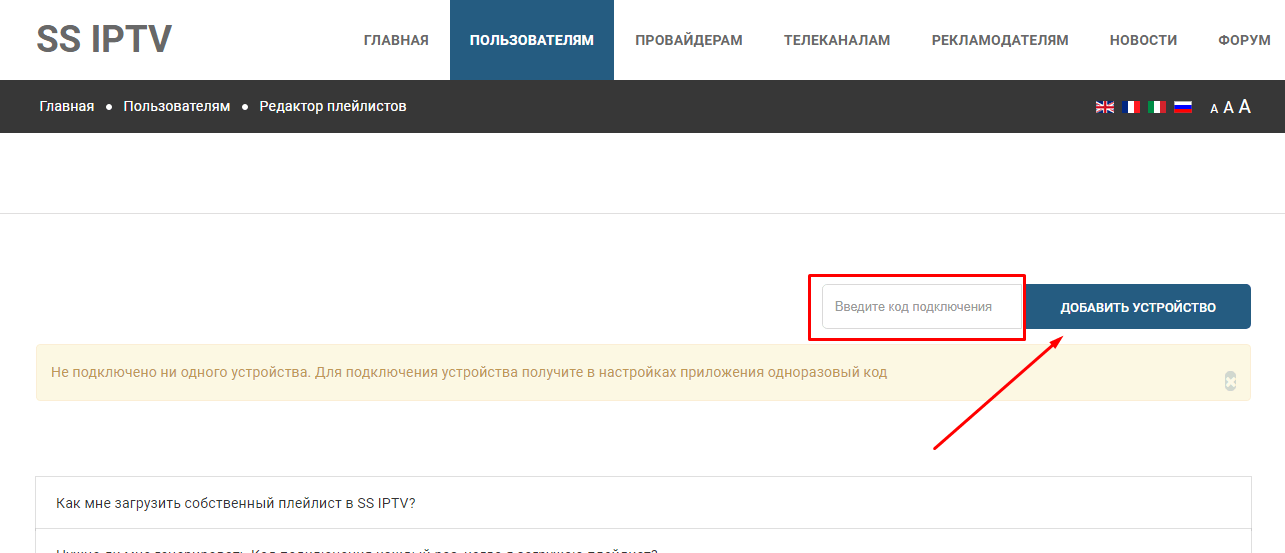Click the Russian flag language icon
Image resolution: width=1285 pixels, height=553 pixels.
tap(1183, 107)
